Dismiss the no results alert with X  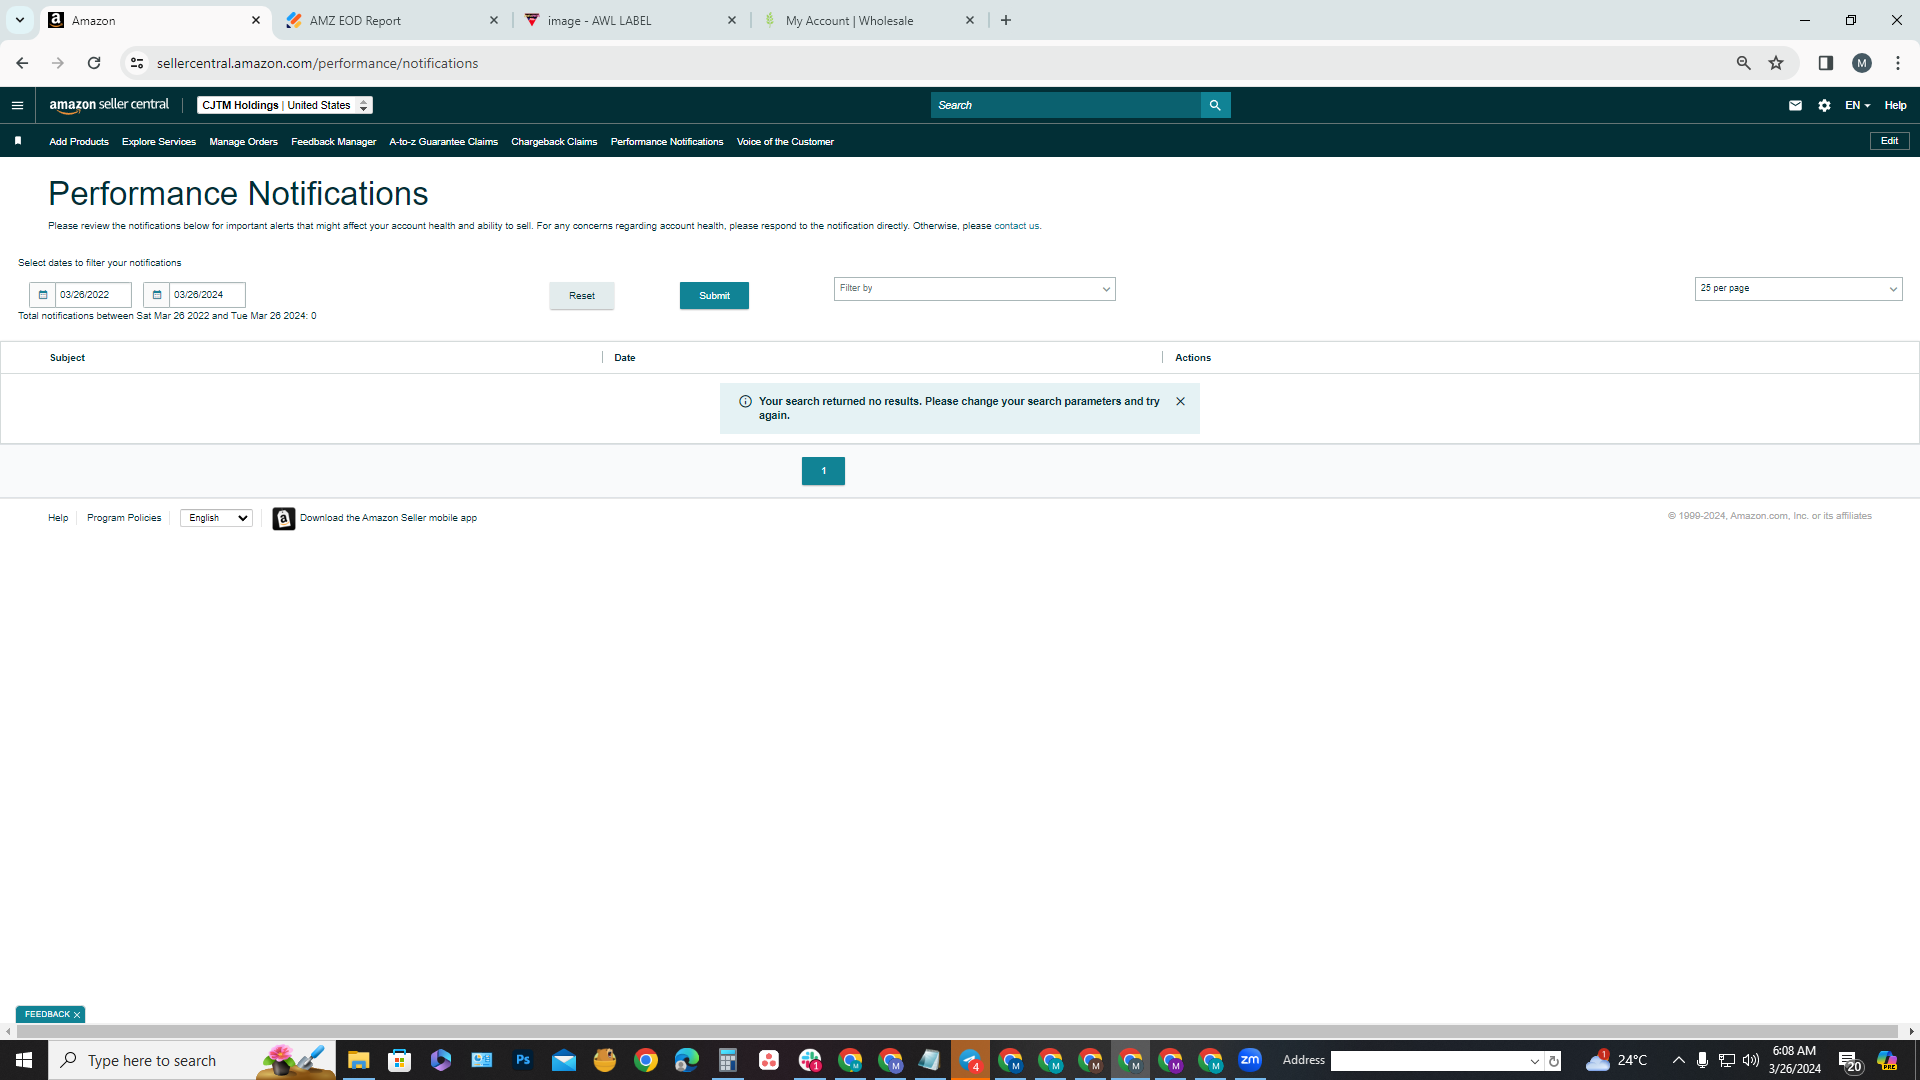[1180, 401]
